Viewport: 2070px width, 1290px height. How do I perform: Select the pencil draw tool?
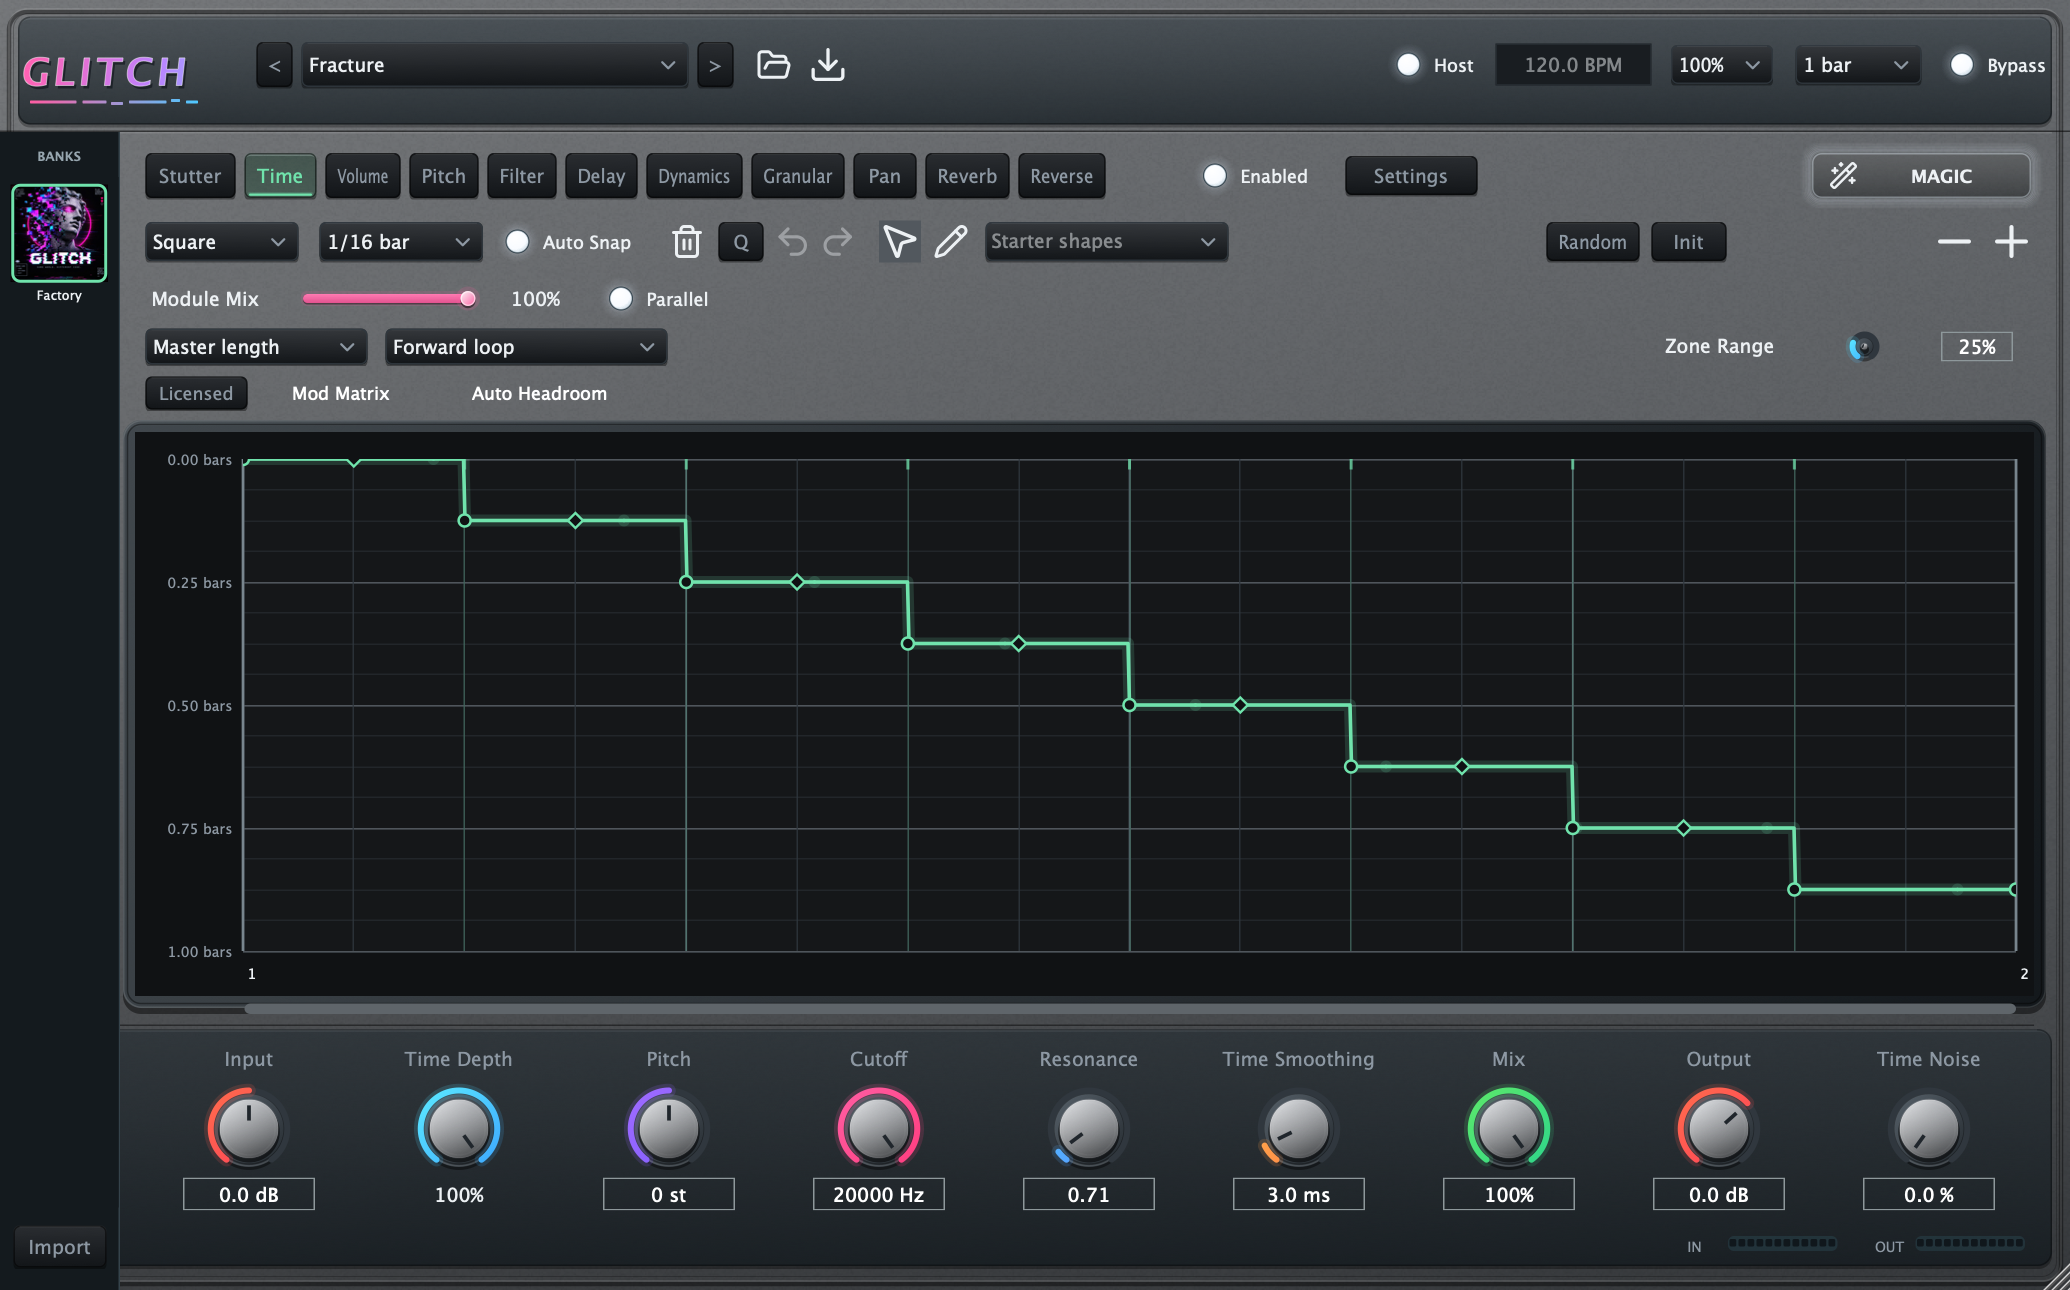[951, 242]
